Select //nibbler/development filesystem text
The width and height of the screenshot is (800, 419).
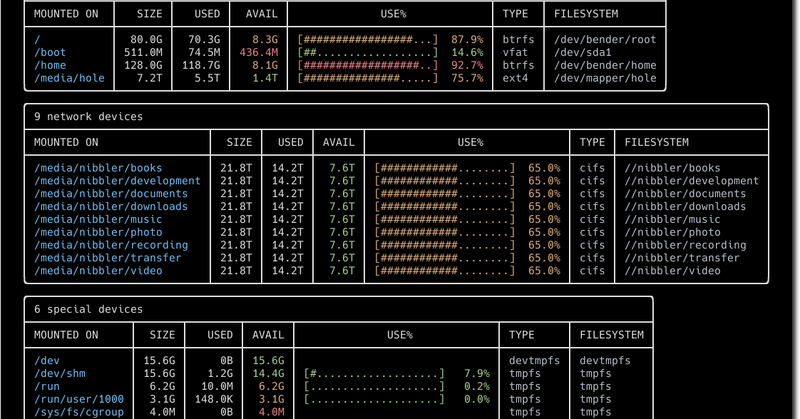[692, 181]
